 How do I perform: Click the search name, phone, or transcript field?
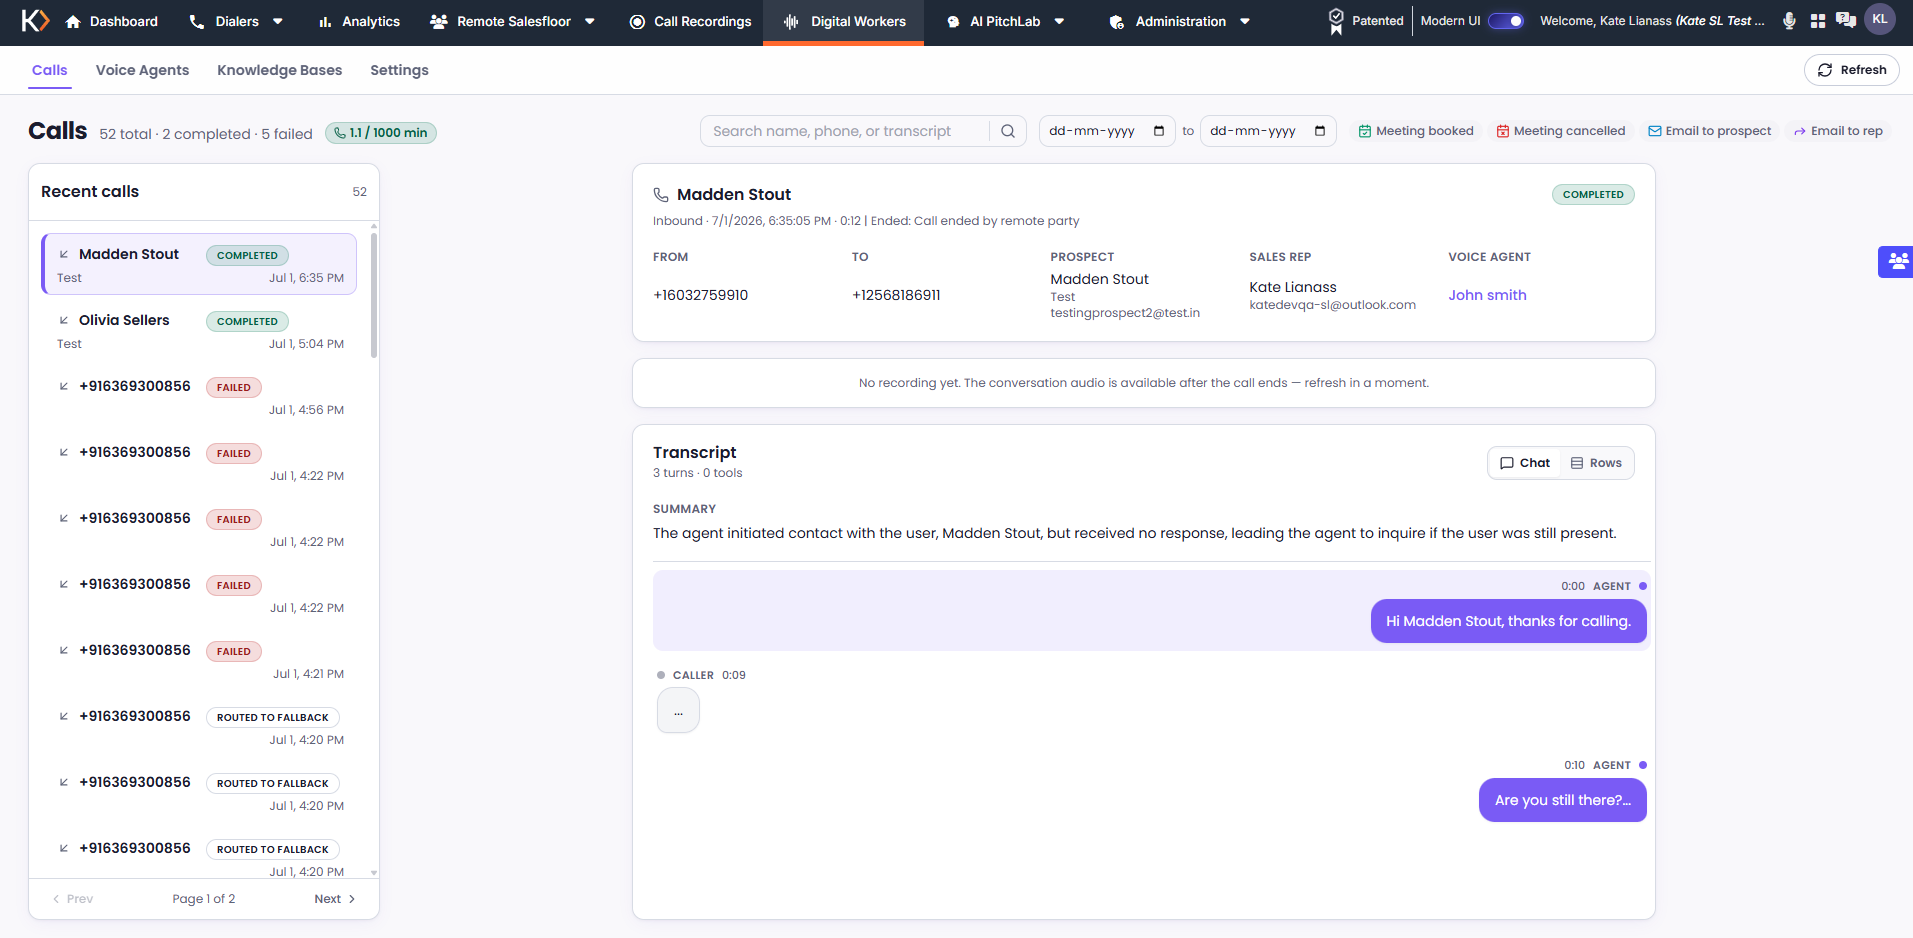coord(845,131)
